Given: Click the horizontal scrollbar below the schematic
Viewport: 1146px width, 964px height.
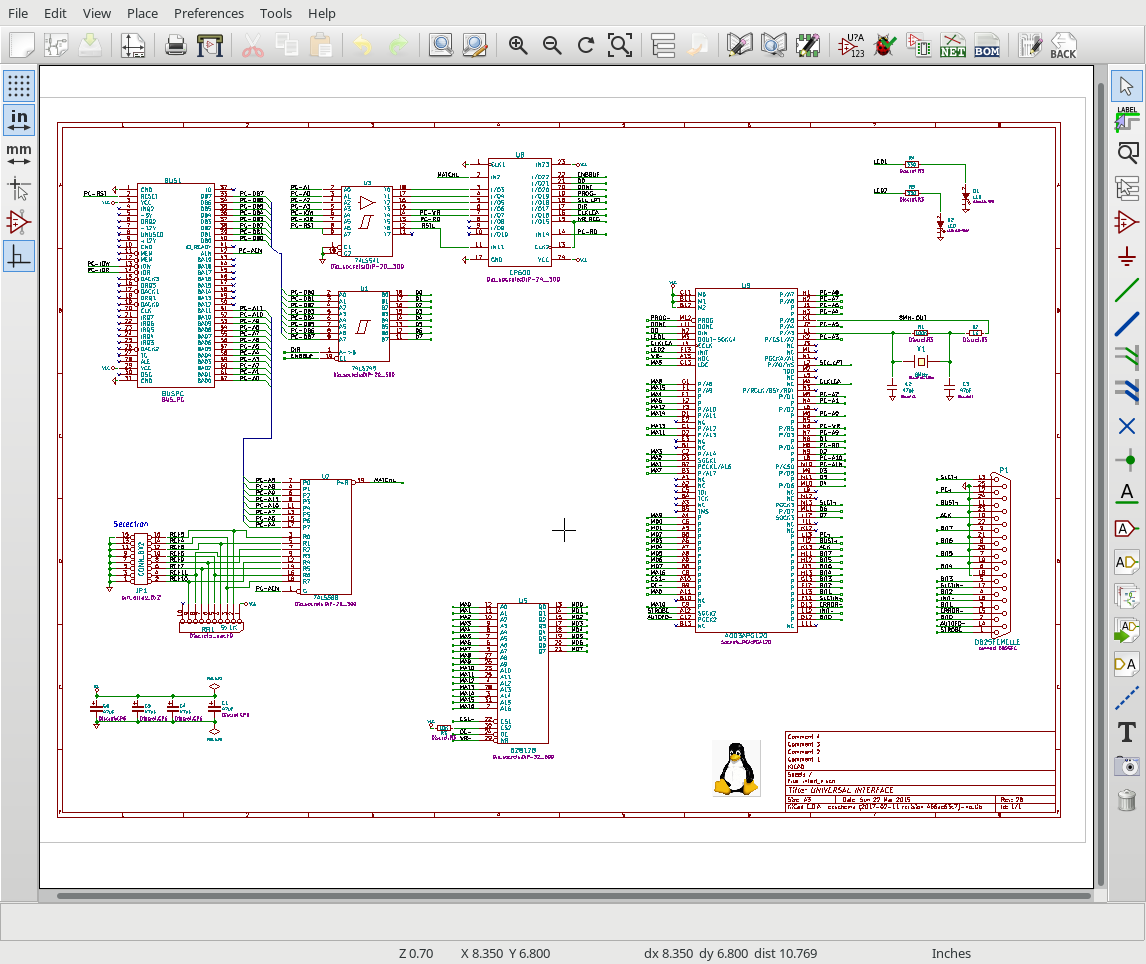Looking at the screenshot, I should coord(570,896).
